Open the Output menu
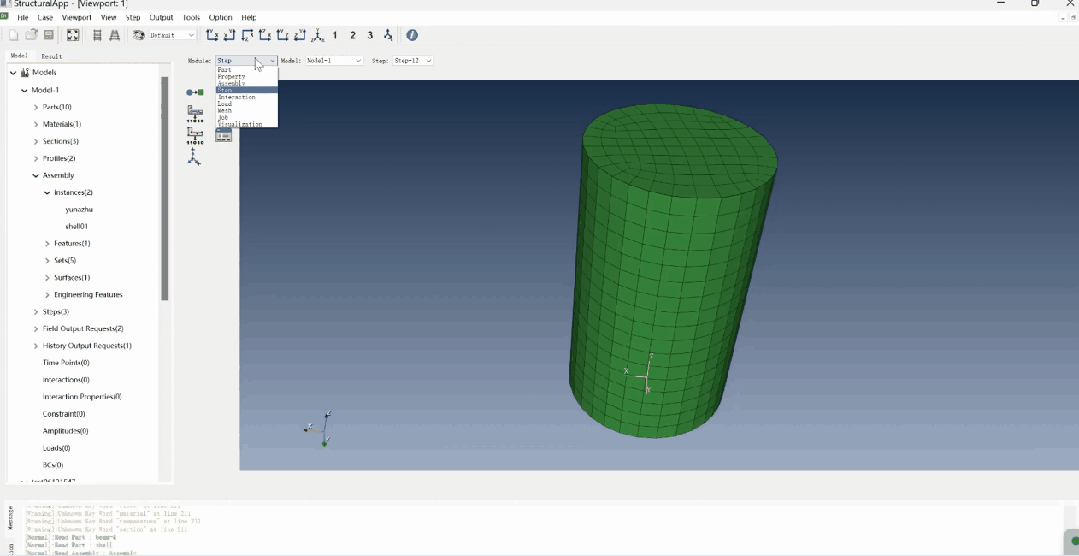This screenshot has width=1079, height=556. 162,17
